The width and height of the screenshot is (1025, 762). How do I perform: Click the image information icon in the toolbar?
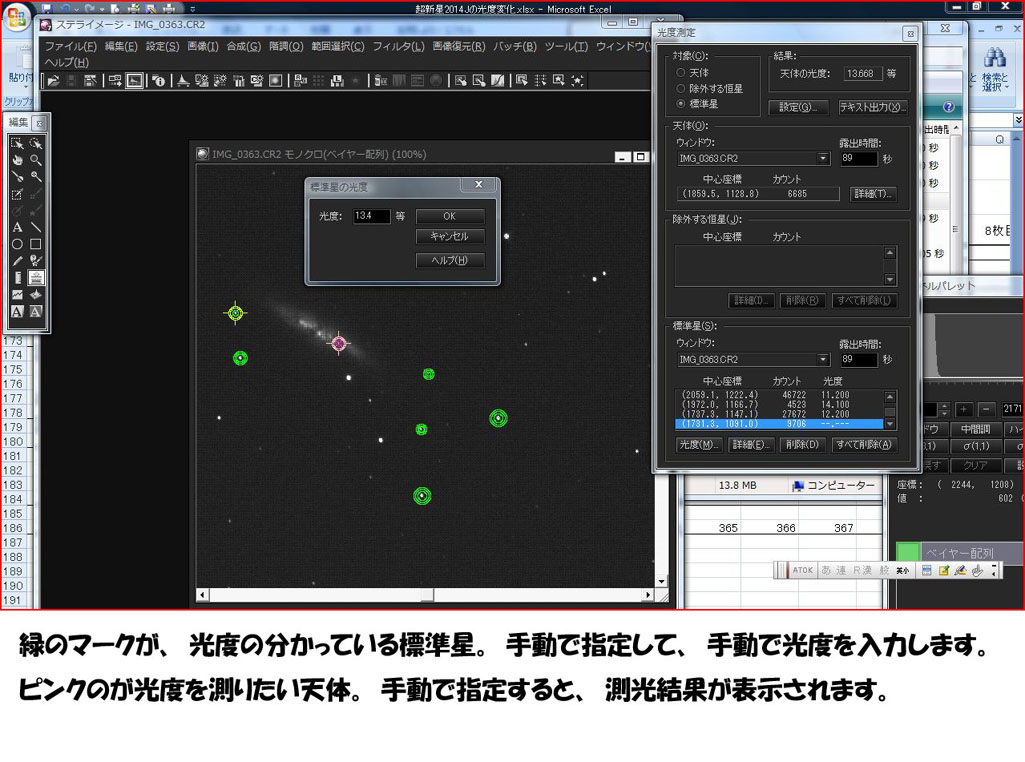[x=158, y=80]
